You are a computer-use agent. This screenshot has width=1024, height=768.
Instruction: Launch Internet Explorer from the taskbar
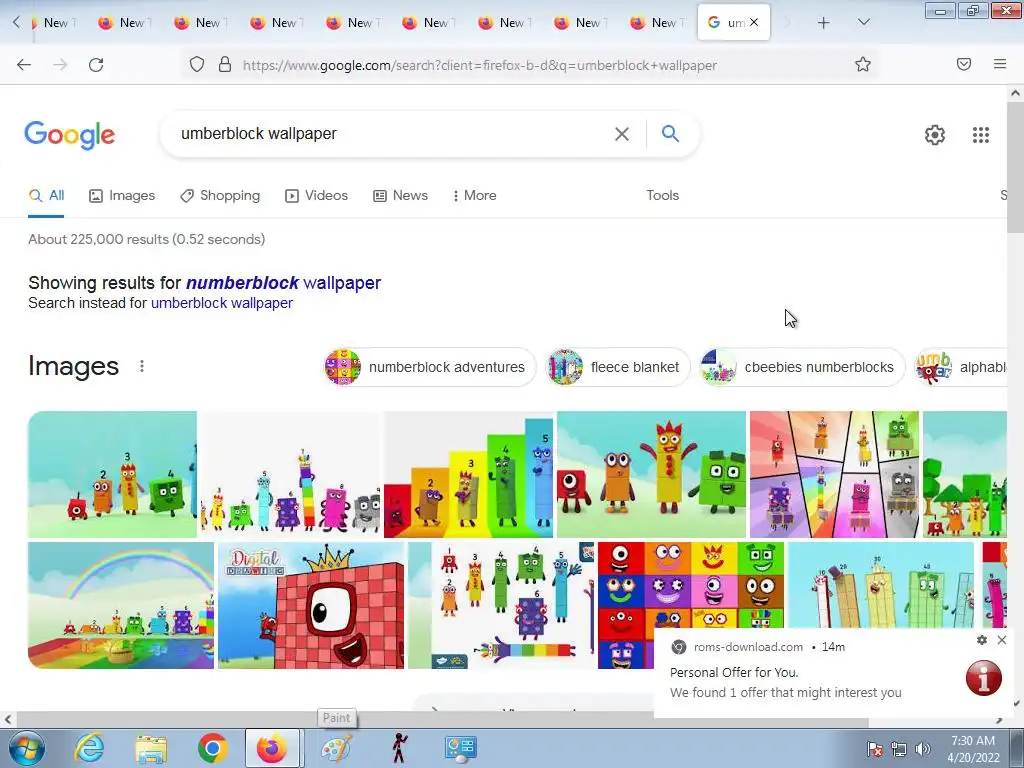(x=89, y=748)
